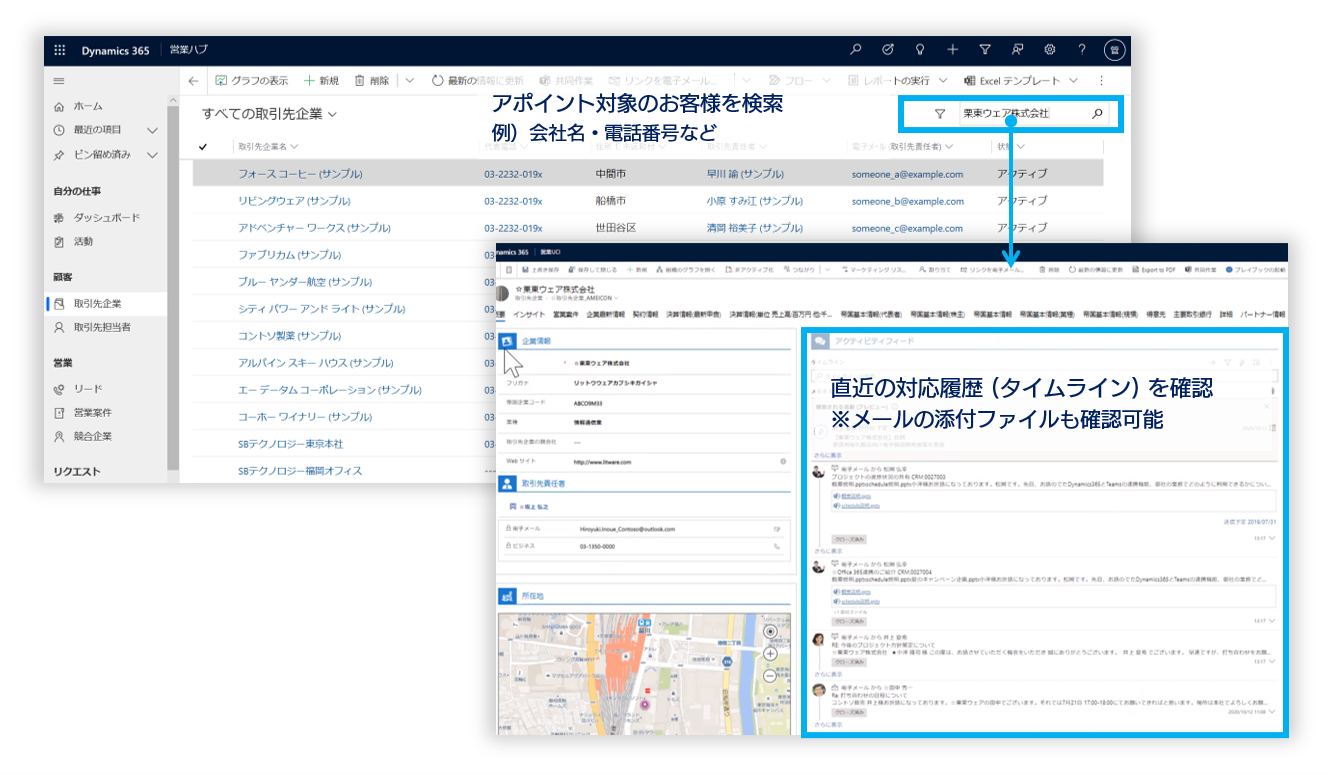
Task: Click 最新の情報に更新 refresh in list toolbar
Action: (x=478, y=81)
